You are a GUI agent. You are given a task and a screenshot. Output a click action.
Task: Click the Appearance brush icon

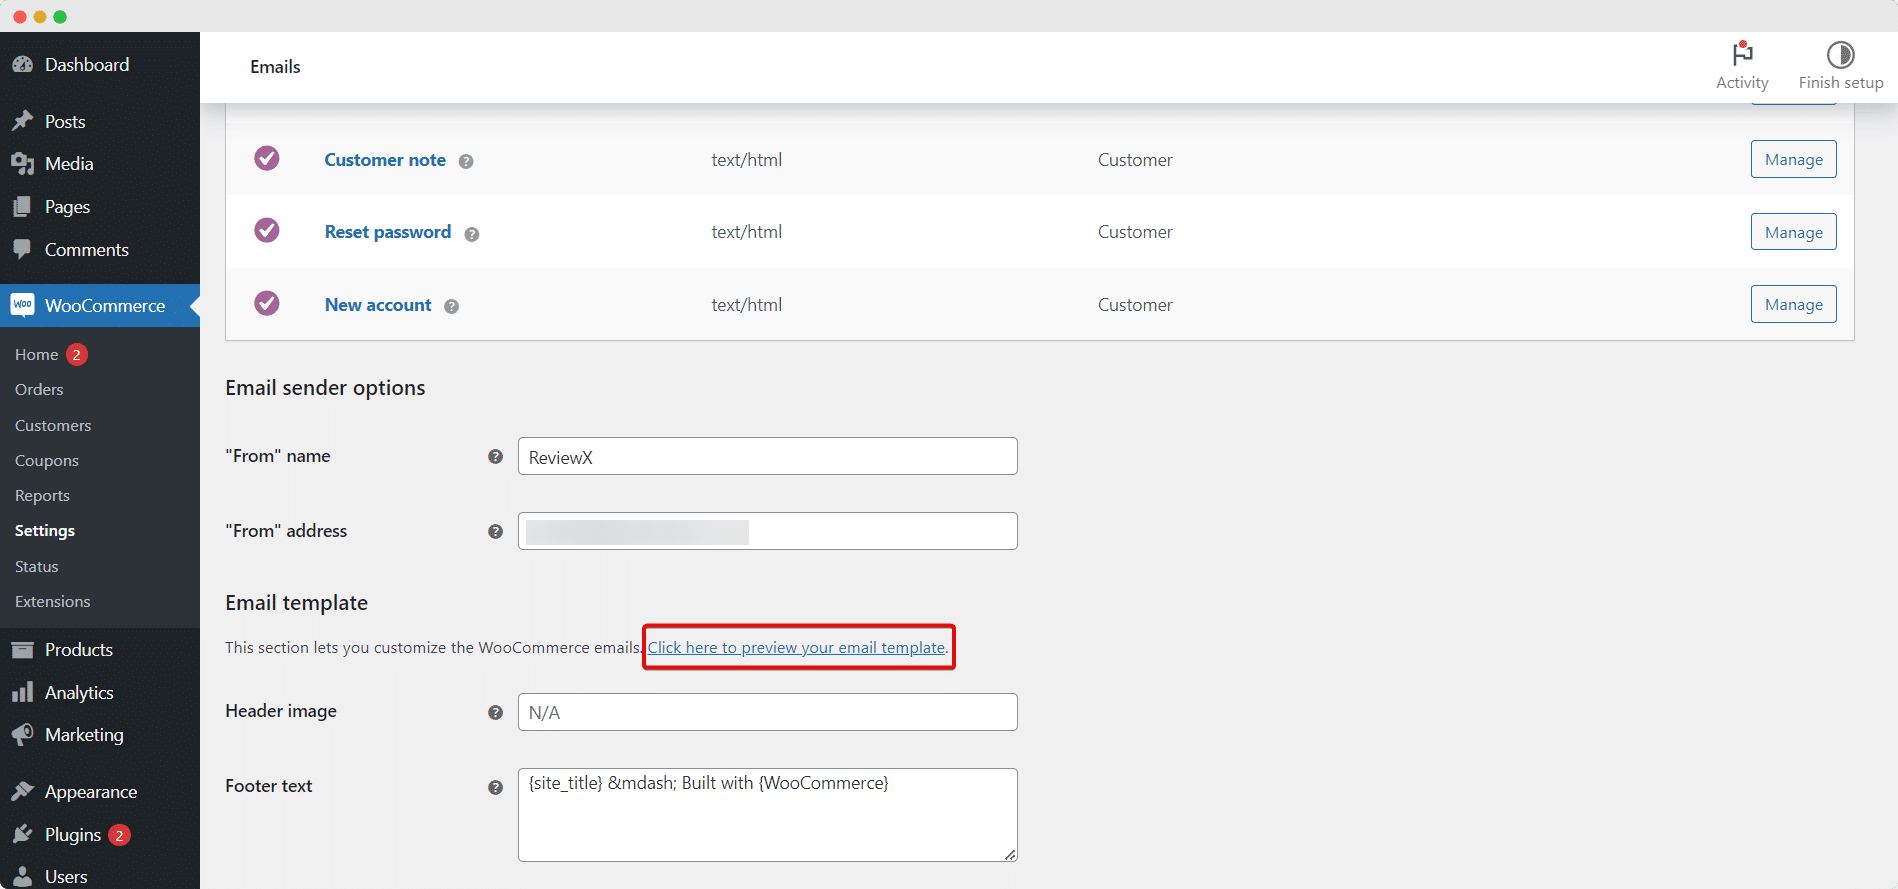(22, 792)
